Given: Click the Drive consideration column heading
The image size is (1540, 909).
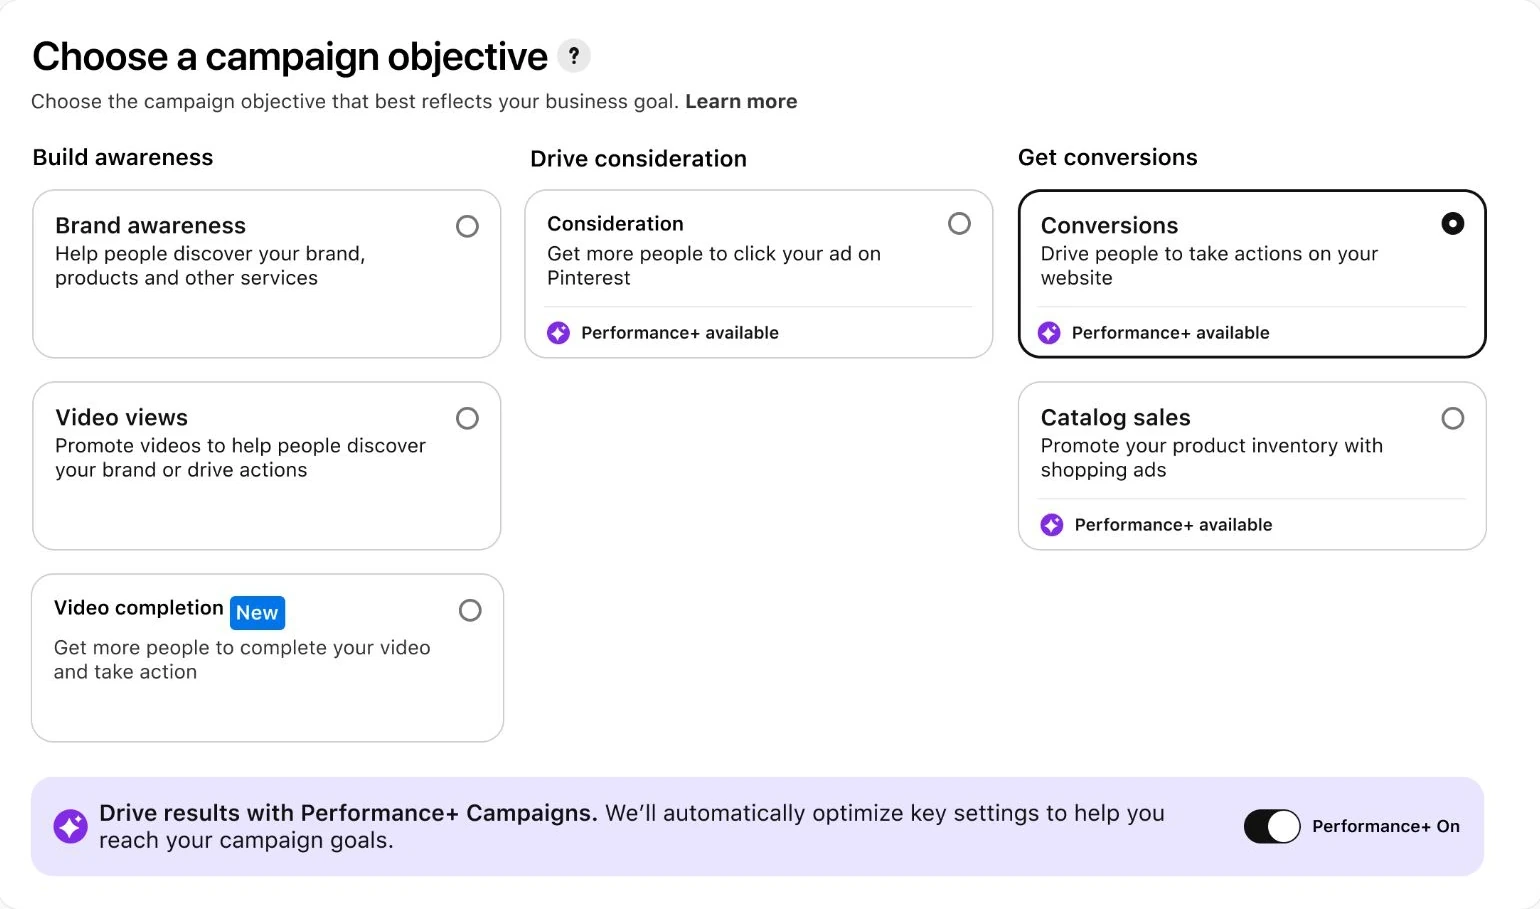Looking at the screenshot, I should (638, 159).
